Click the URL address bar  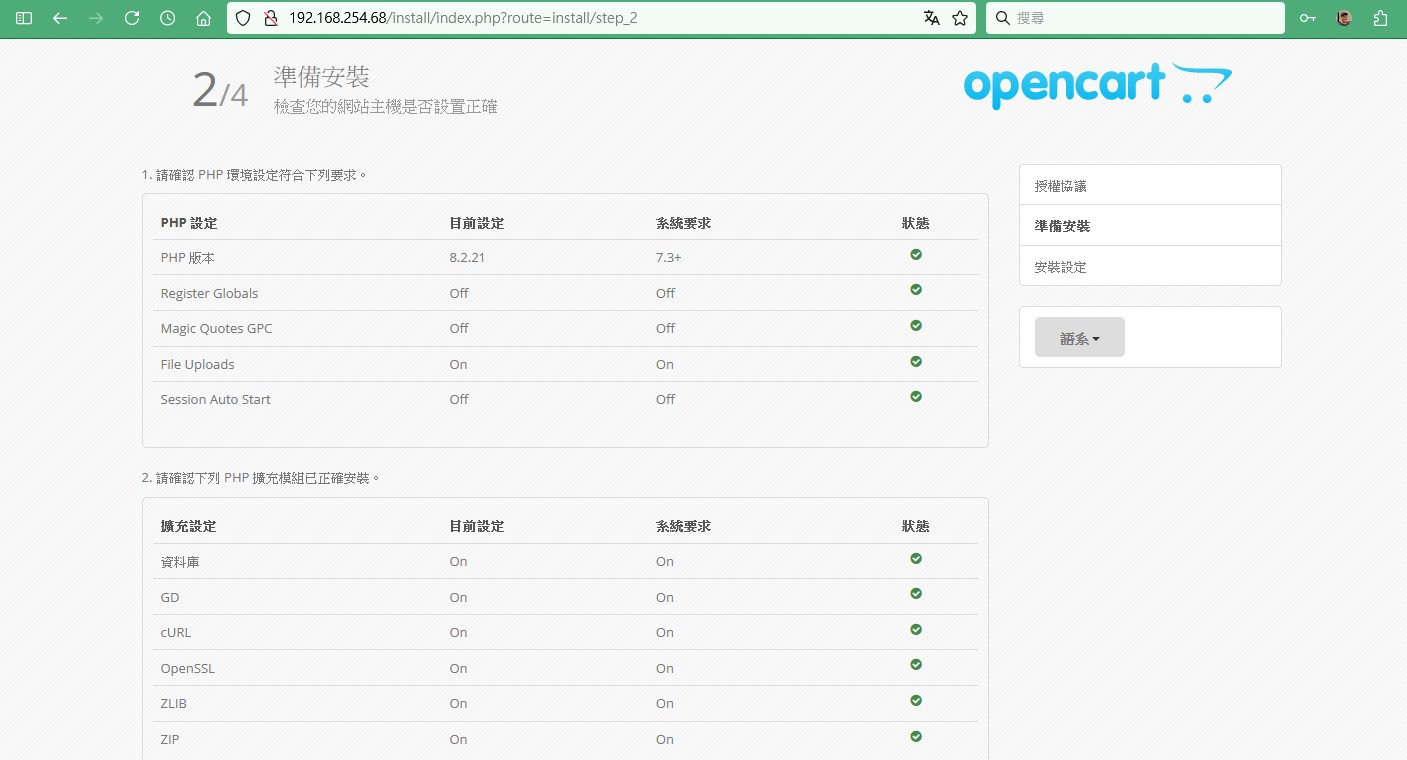[x=600, y=18]
